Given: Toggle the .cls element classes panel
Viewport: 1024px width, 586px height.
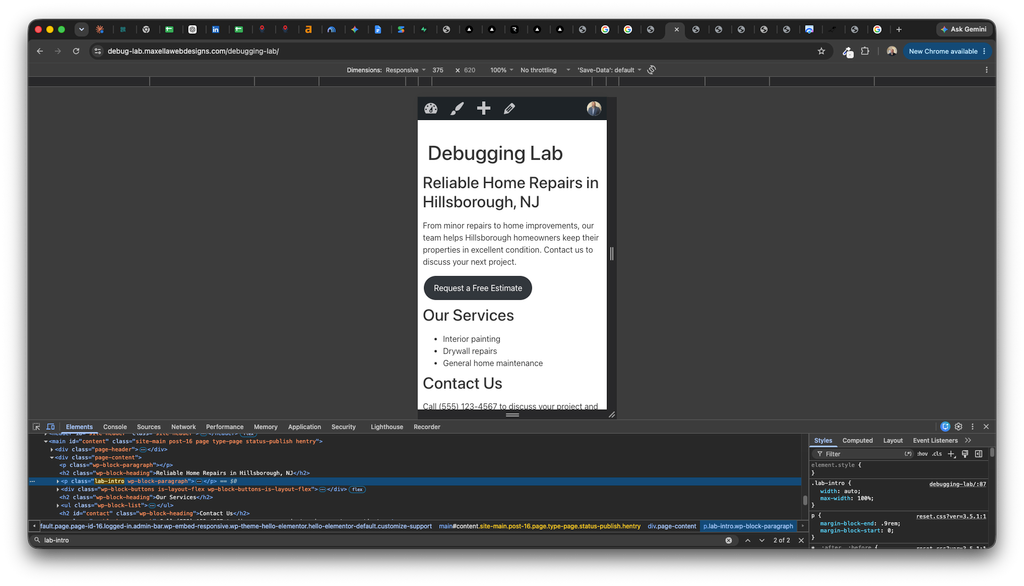Looking at the screenshot, I should [x=937, y=453].
